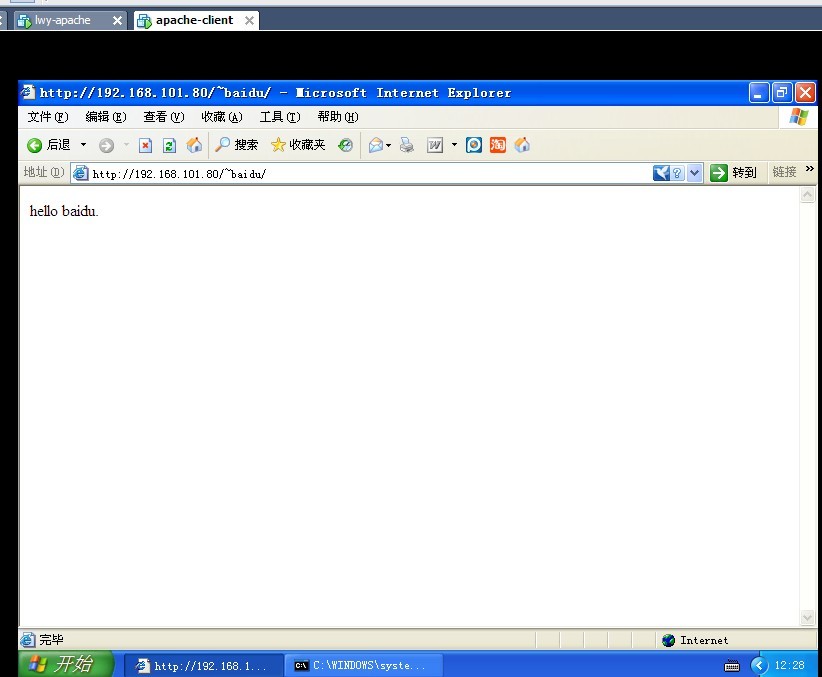Open the History toolbar icon
Screen dimensions: 822x677
(345, 145)
